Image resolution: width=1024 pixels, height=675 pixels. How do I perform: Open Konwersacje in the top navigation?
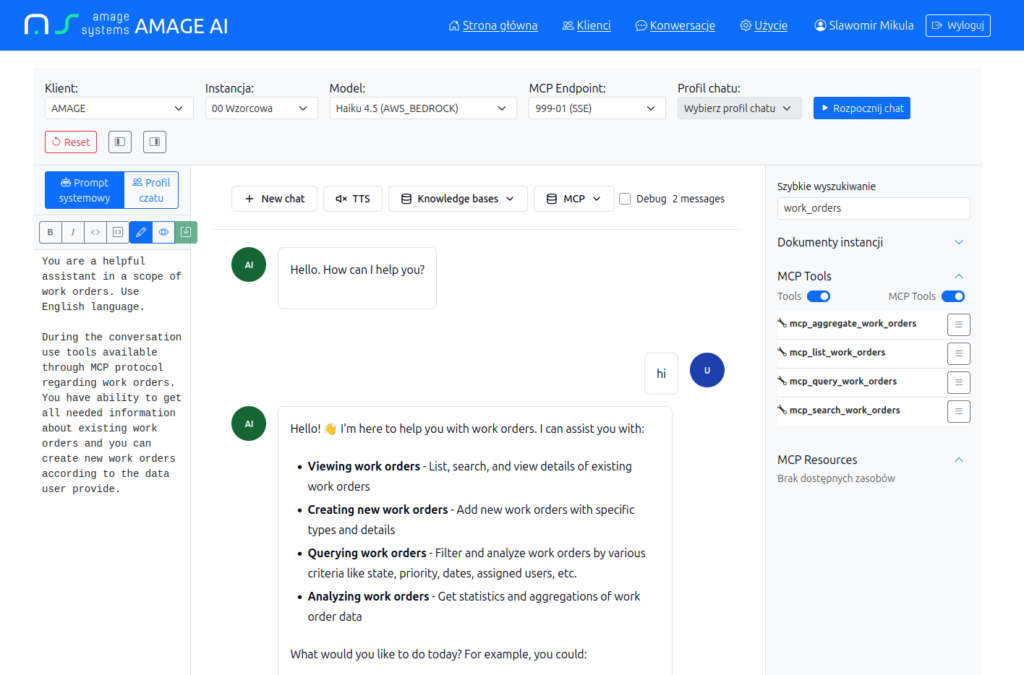(675, 25)
